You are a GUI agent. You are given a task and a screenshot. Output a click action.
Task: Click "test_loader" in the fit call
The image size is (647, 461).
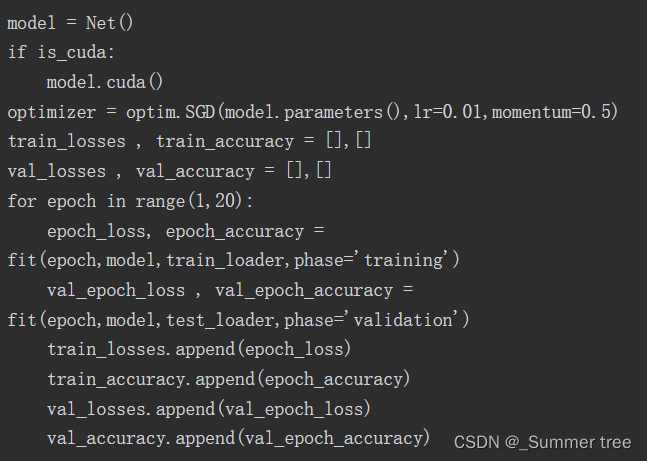pyautogui.click(x=218, y=320)
